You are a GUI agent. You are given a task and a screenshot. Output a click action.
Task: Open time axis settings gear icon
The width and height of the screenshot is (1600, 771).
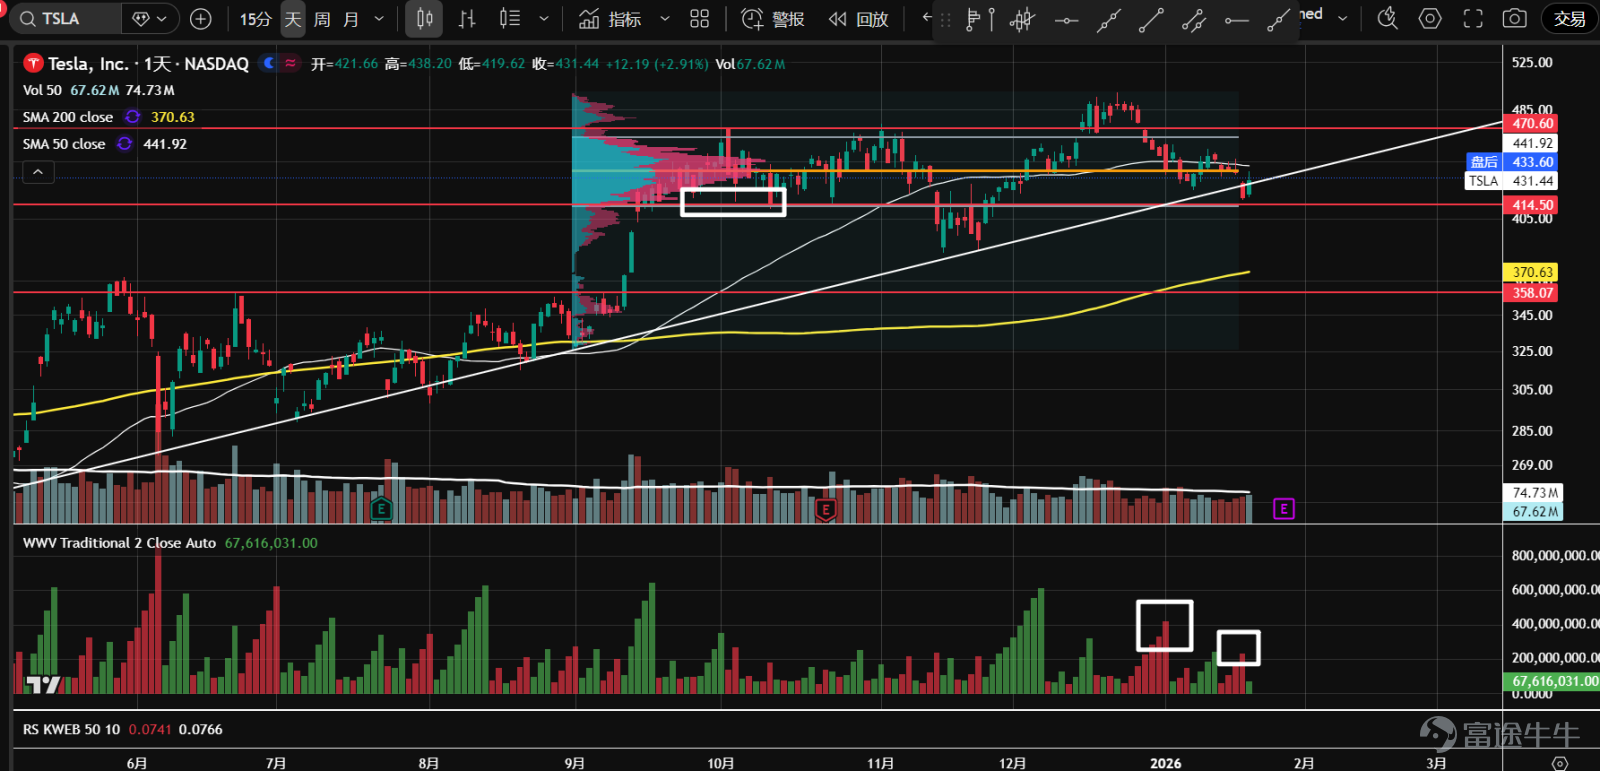1560,763
